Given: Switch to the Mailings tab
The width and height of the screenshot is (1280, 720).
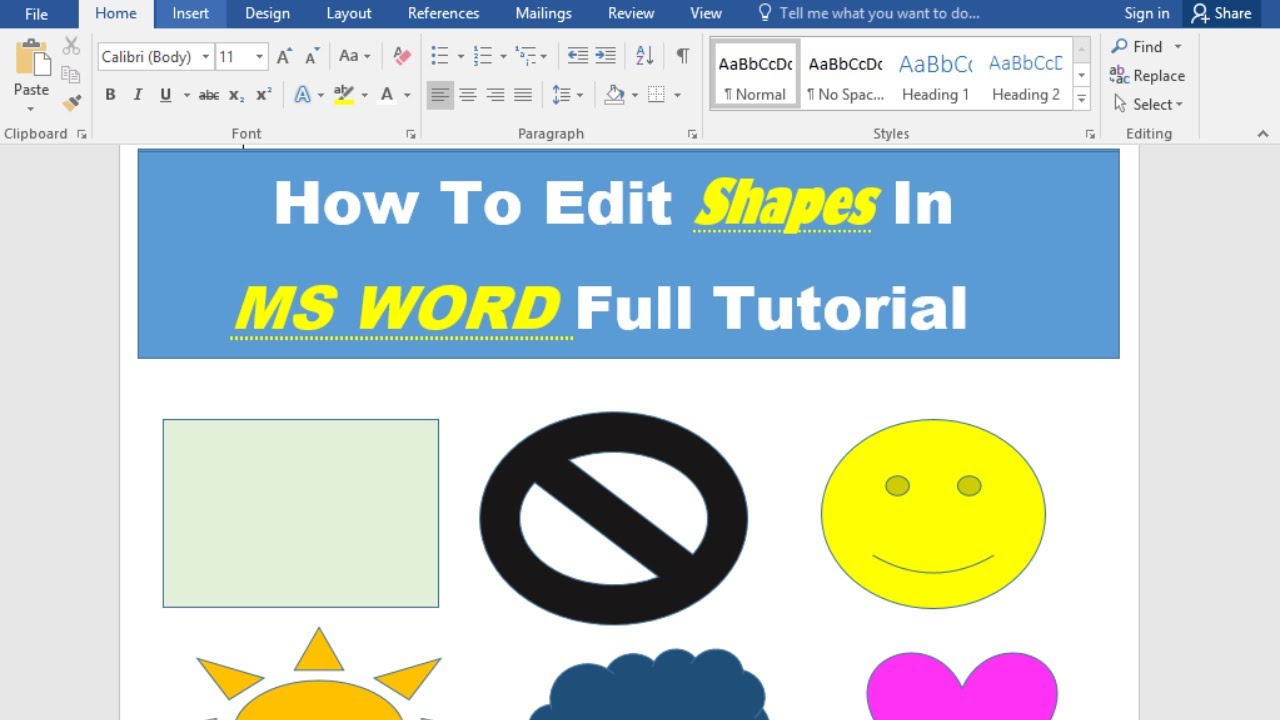Looking at the screenshot, I should coord(543,13).
